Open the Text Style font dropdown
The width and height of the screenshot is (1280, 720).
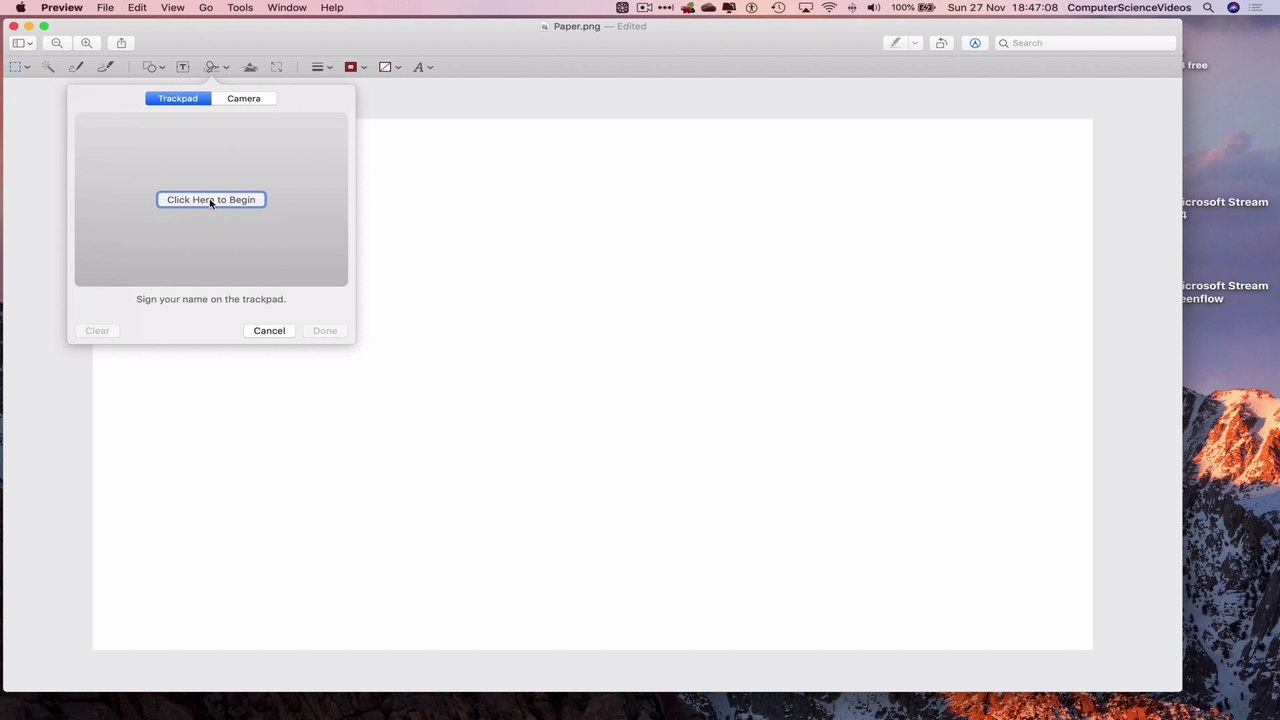(422, 67)
